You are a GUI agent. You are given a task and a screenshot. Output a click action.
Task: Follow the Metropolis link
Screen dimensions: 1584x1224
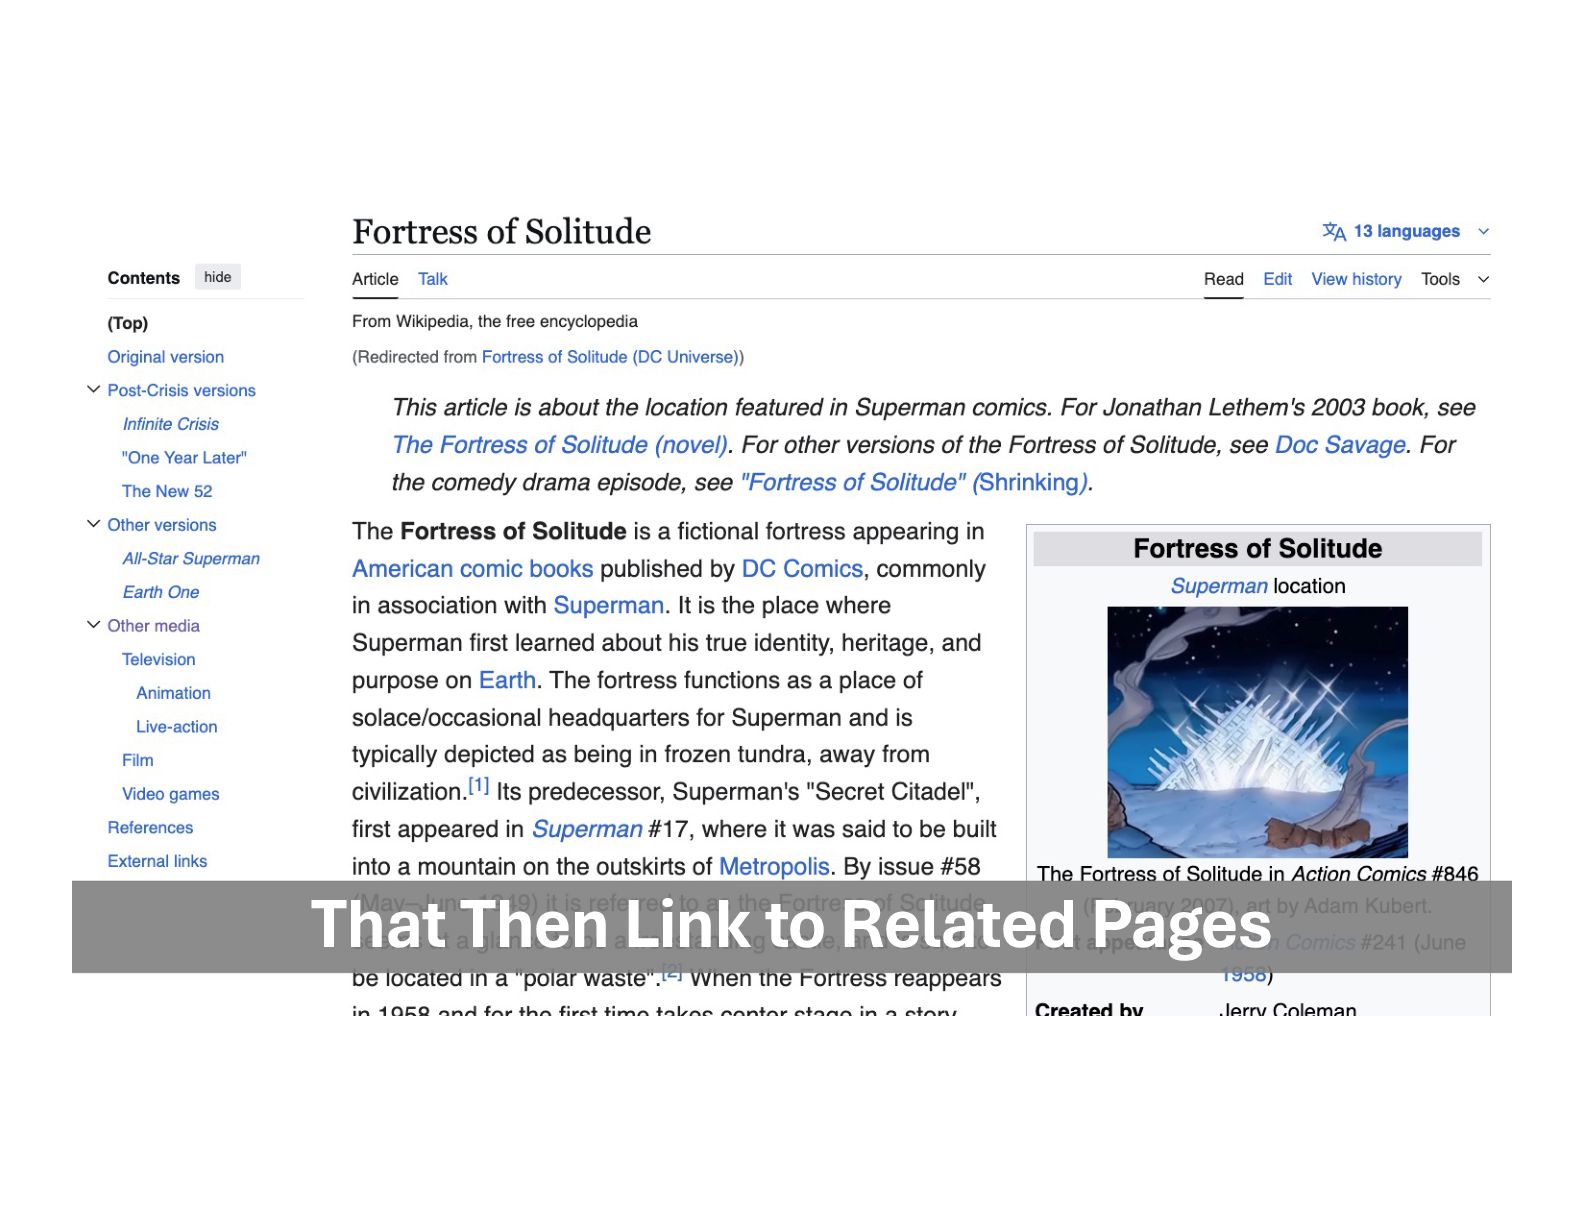click(774, 866)
